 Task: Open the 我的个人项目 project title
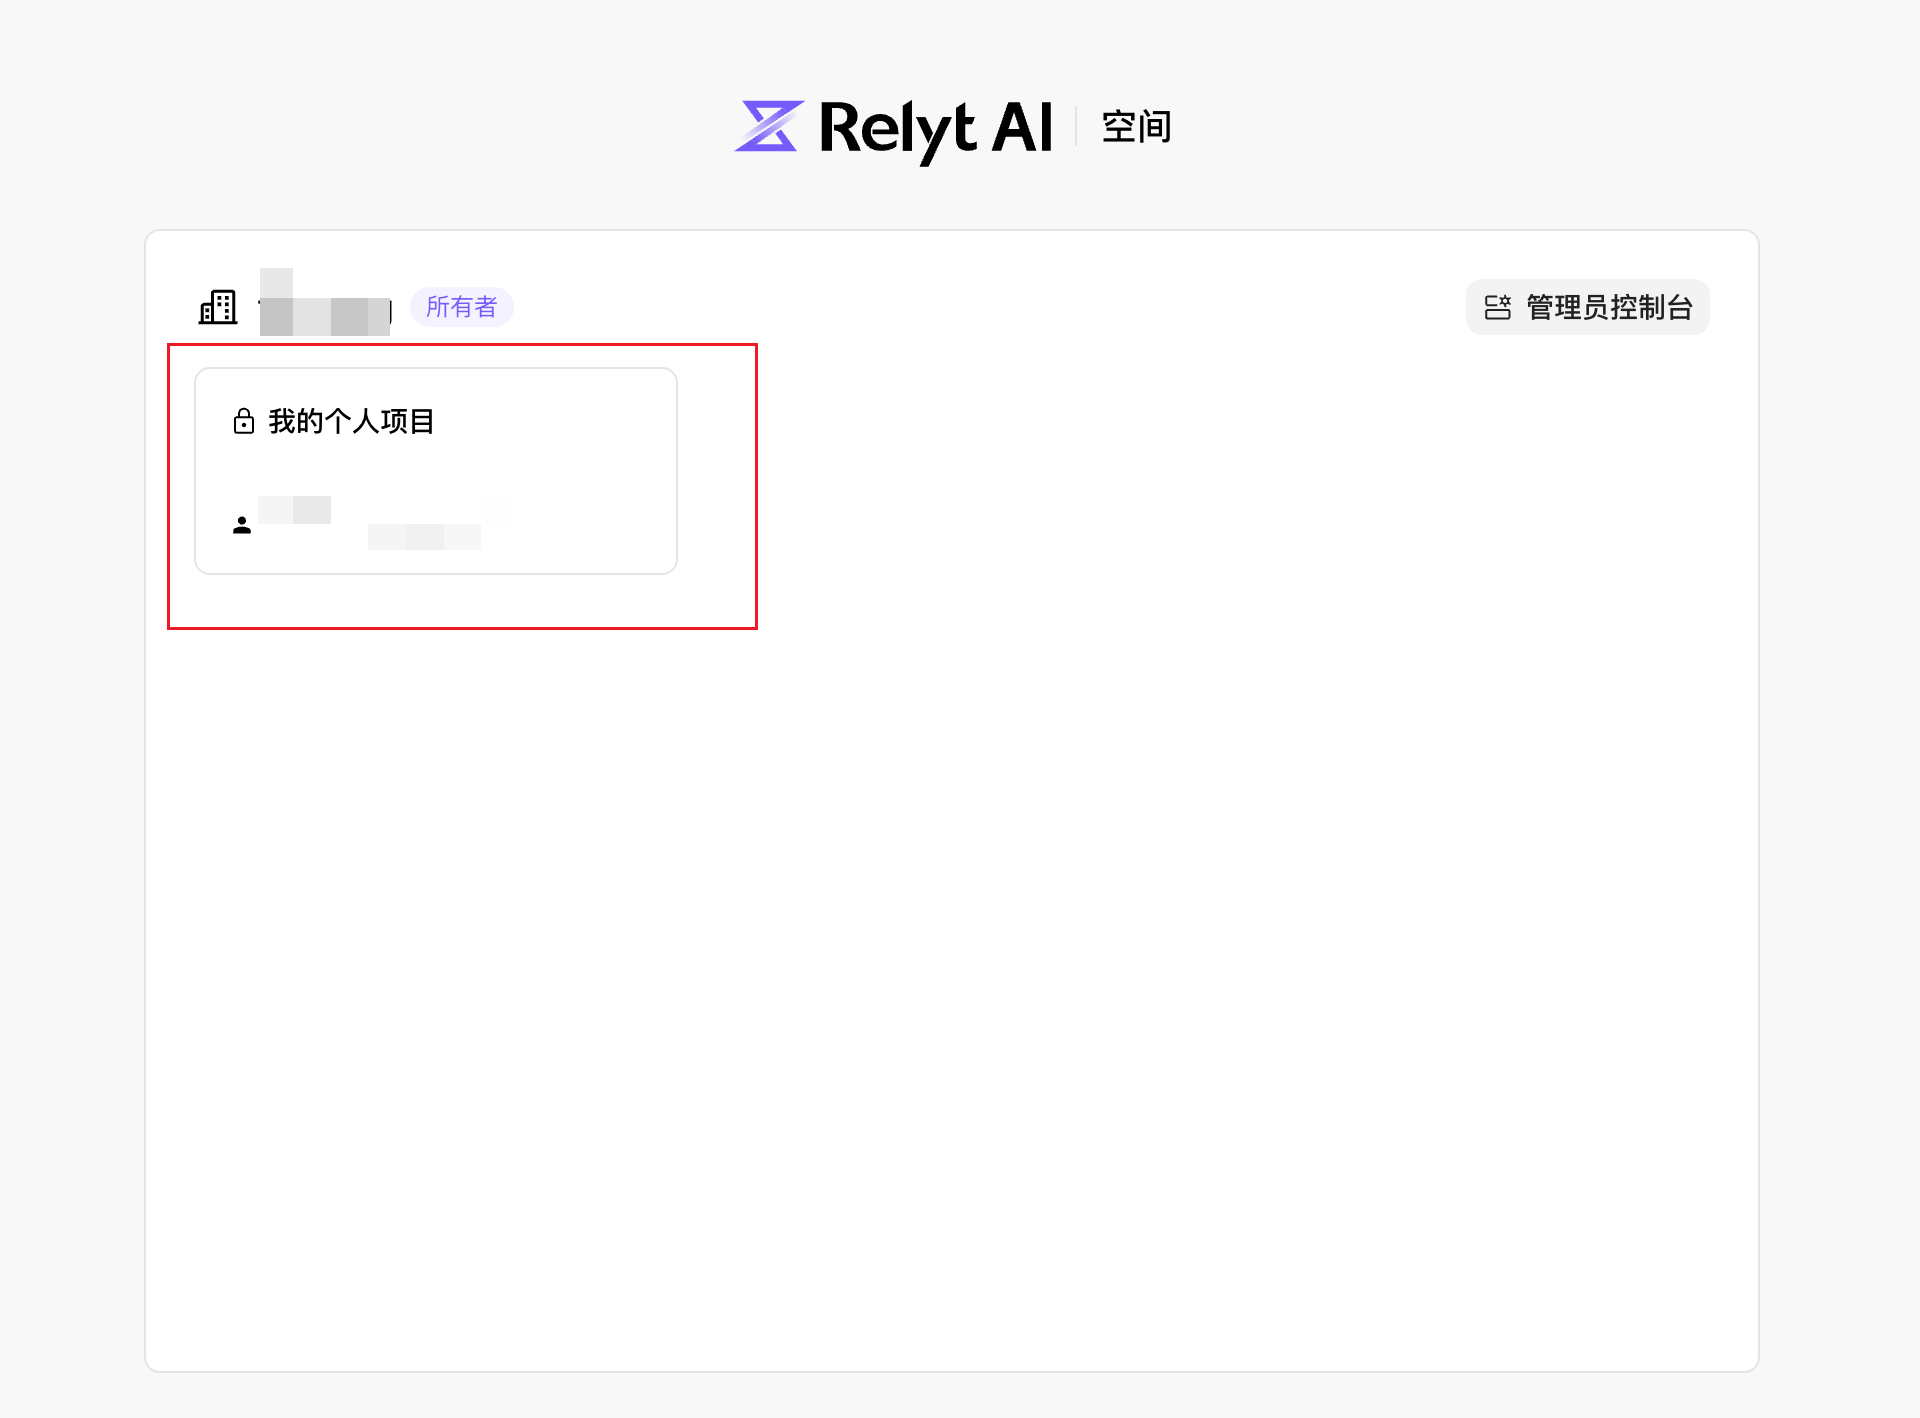350,421
